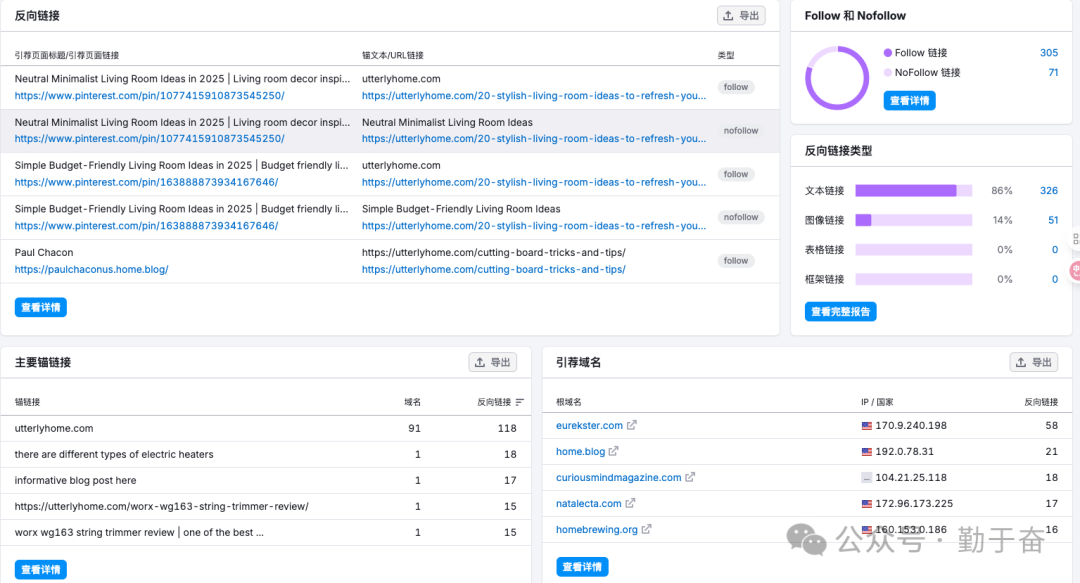The image size is (1080, 583).
Task: Click text links count 326
Action: click(1048, 190)
